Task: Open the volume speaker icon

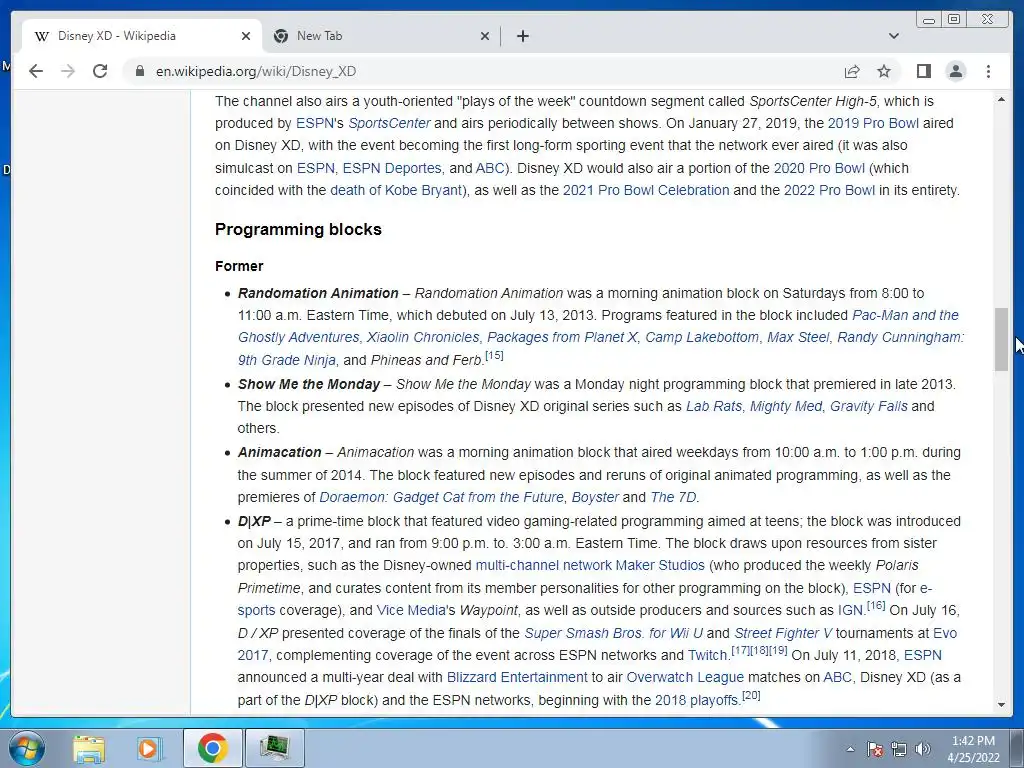Action: (x=923, y=749)
